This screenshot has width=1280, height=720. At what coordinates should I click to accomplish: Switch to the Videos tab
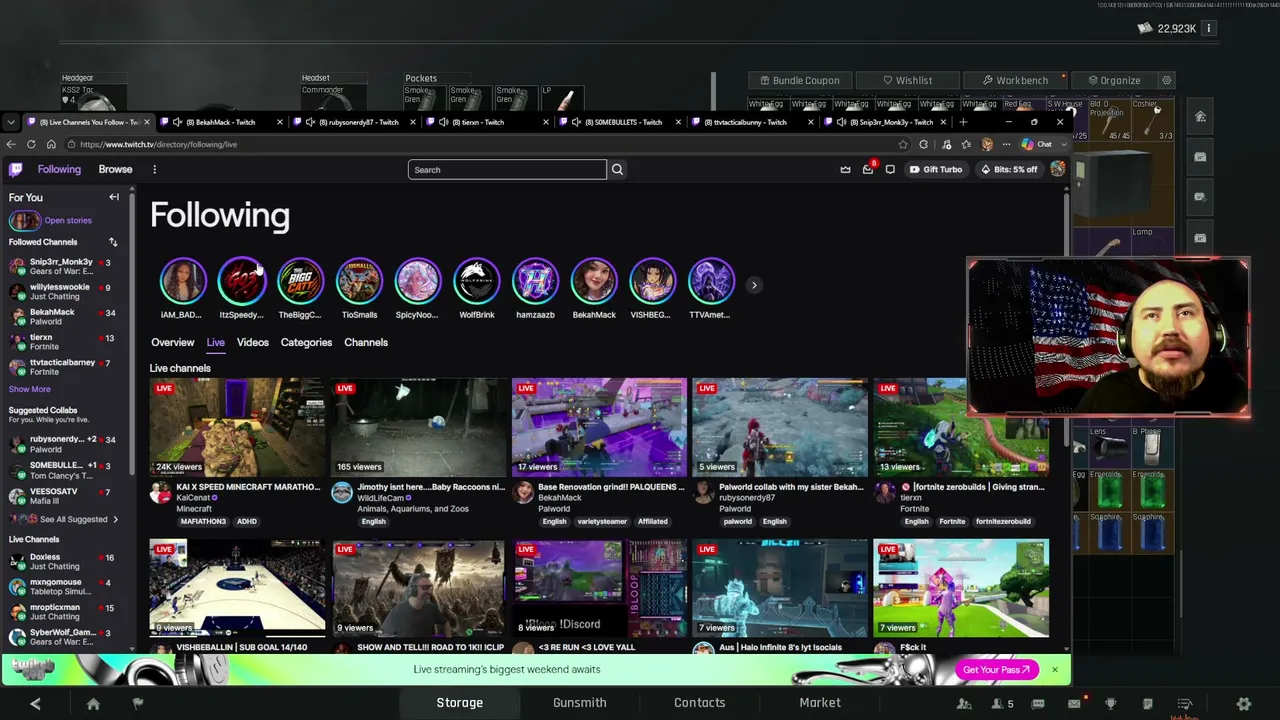252,342
